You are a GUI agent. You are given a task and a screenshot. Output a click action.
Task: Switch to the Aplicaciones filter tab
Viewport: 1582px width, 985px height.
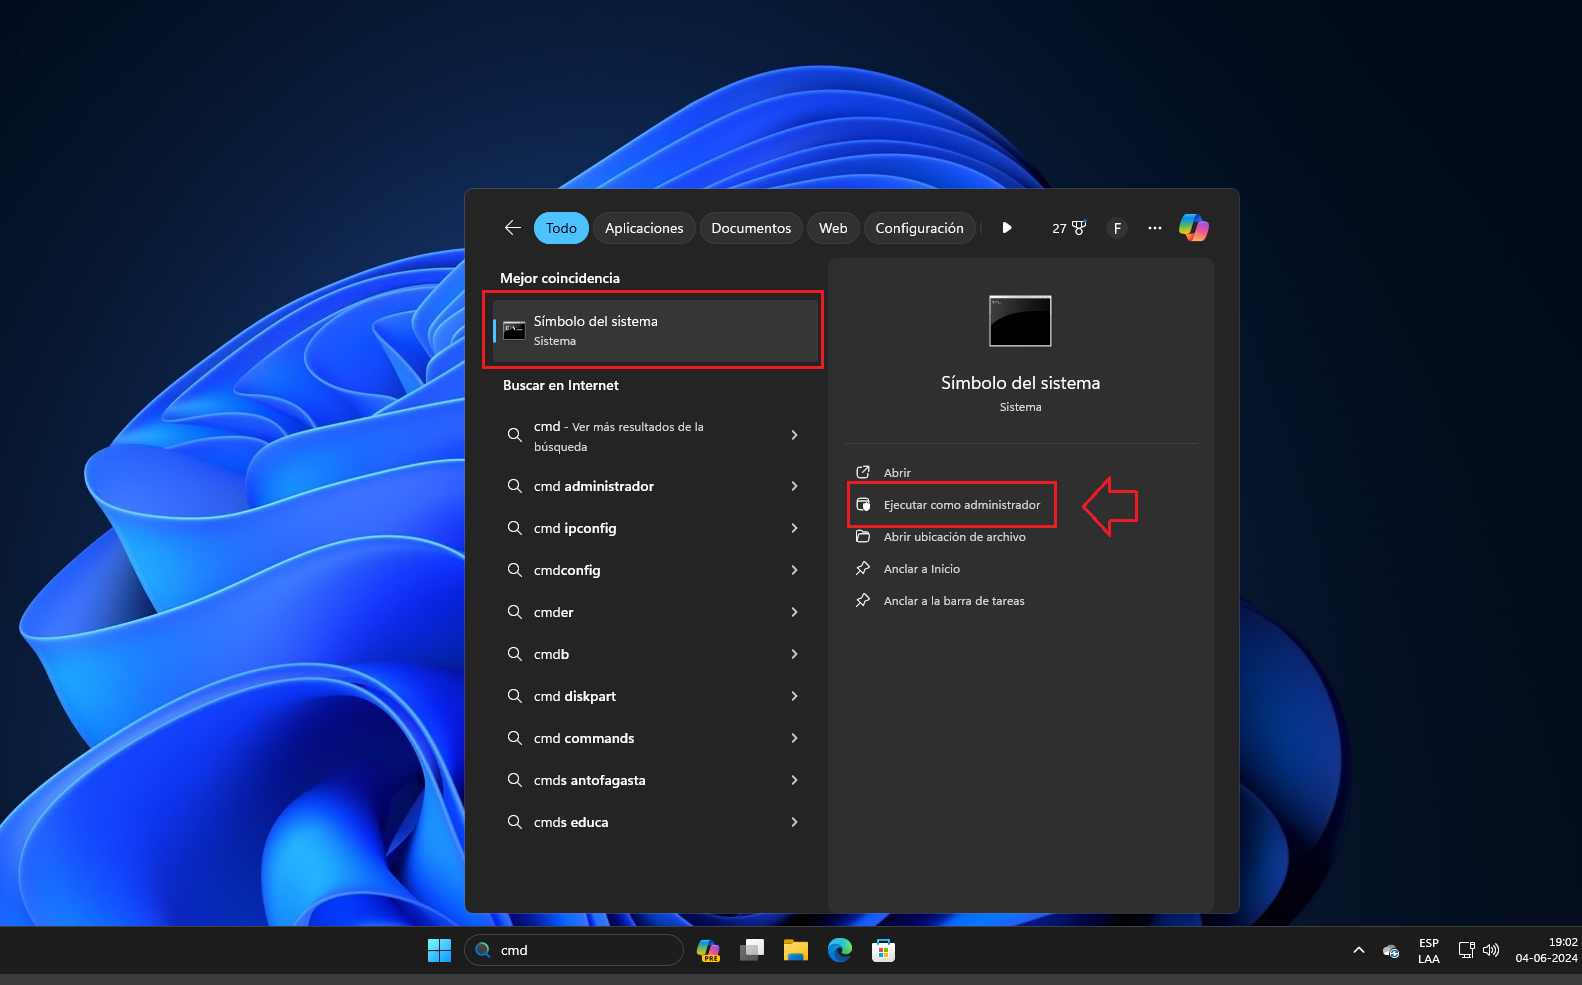(x=644, y=228)
